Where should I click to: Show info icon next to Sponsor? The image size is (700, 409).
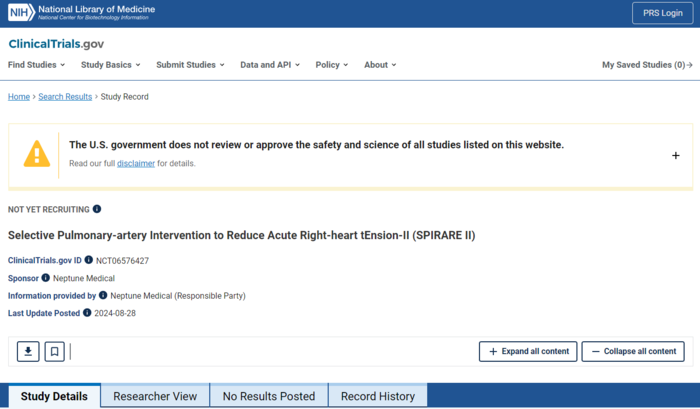click(x=46, y=278)
